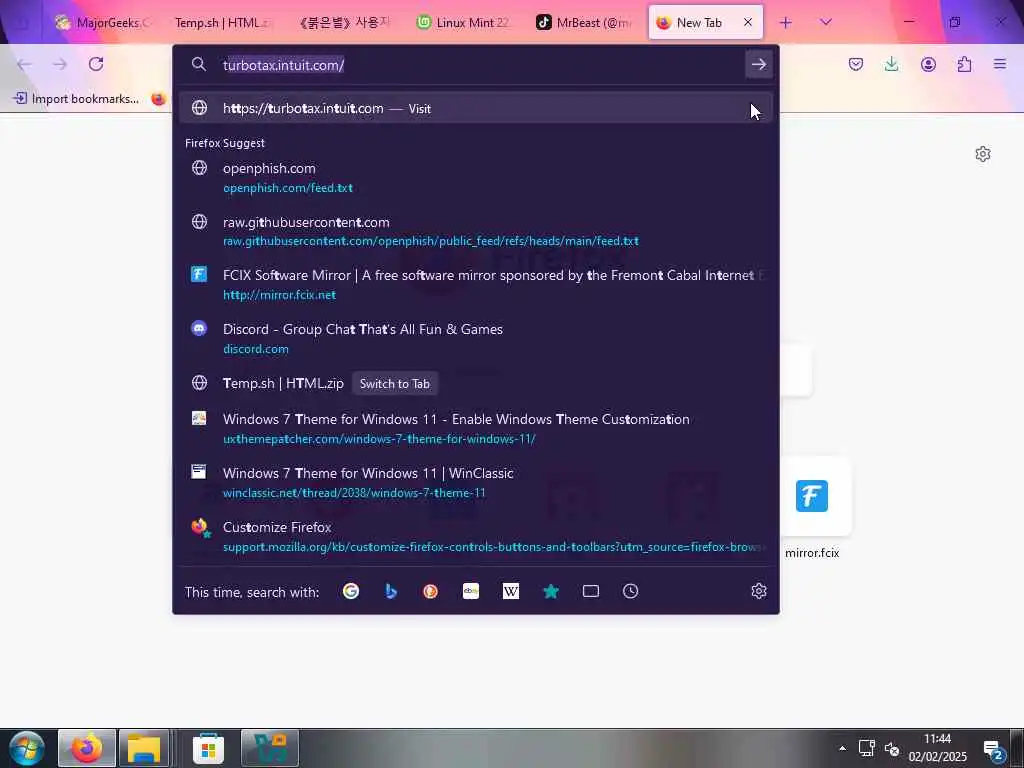Viewport: 1024px width, 768px height.
Task: Open Firefox from the taskbar
Action: click(87, 748)
